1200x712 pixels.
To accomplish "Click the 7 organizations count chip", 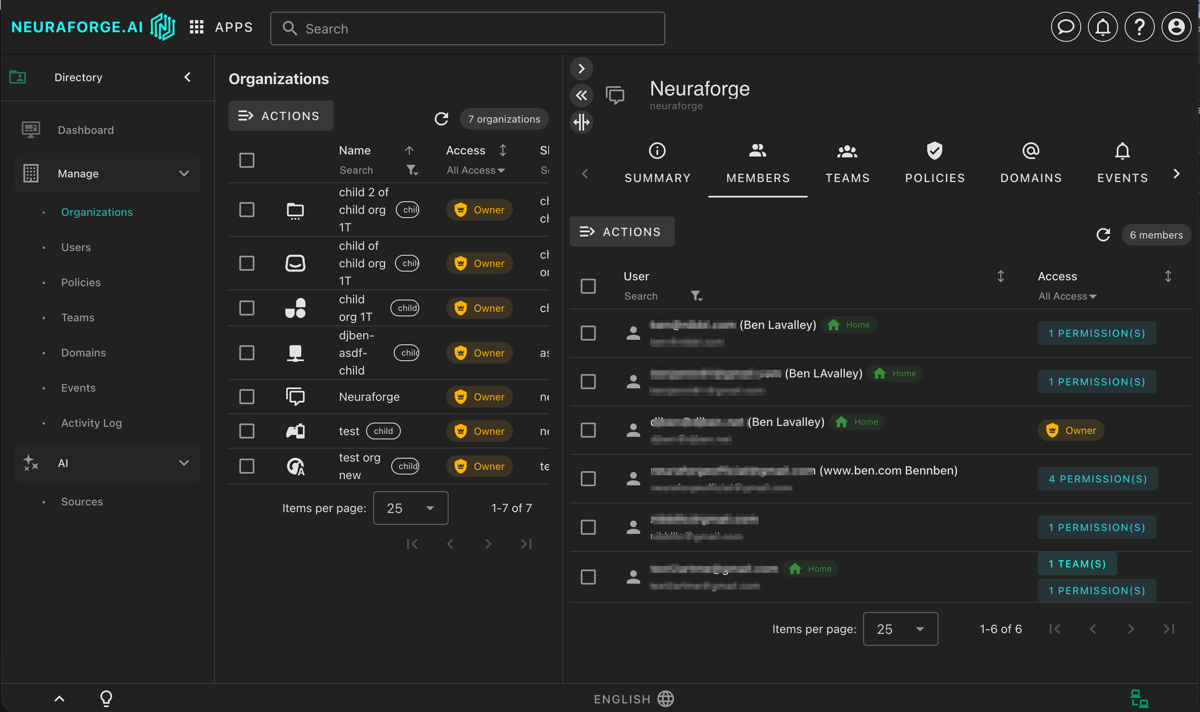I will [x=504, y=119].
